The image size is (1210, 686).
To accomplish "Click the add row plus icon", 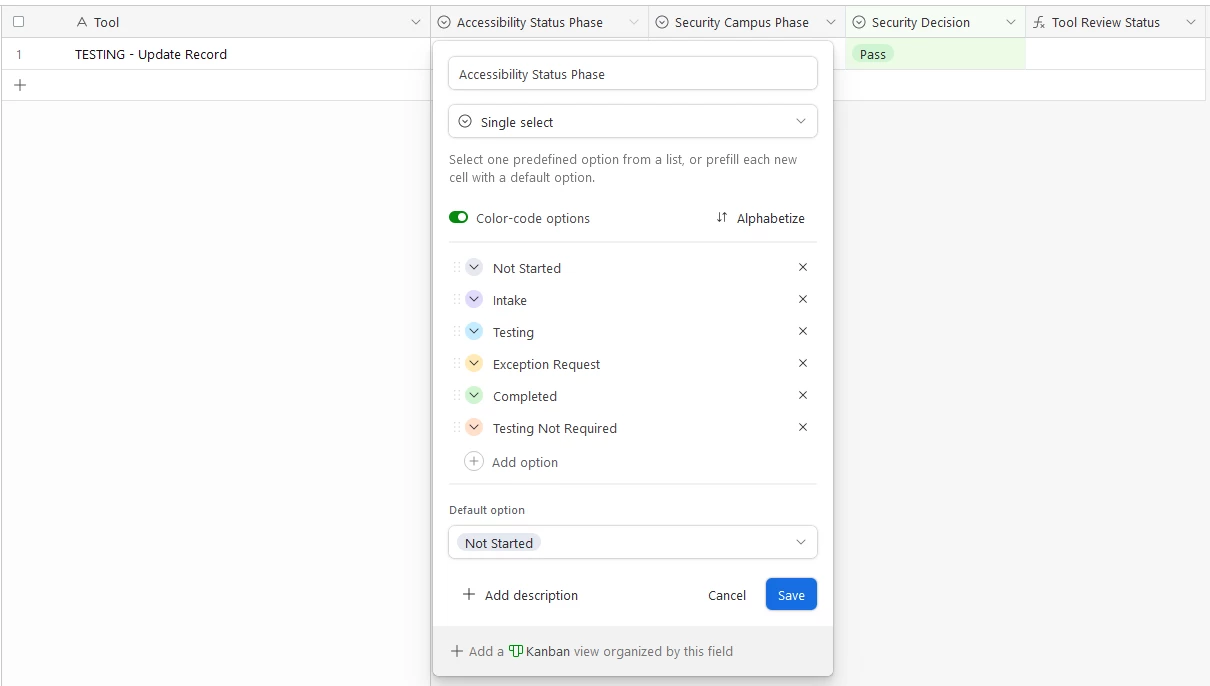I will coord(20,86).
